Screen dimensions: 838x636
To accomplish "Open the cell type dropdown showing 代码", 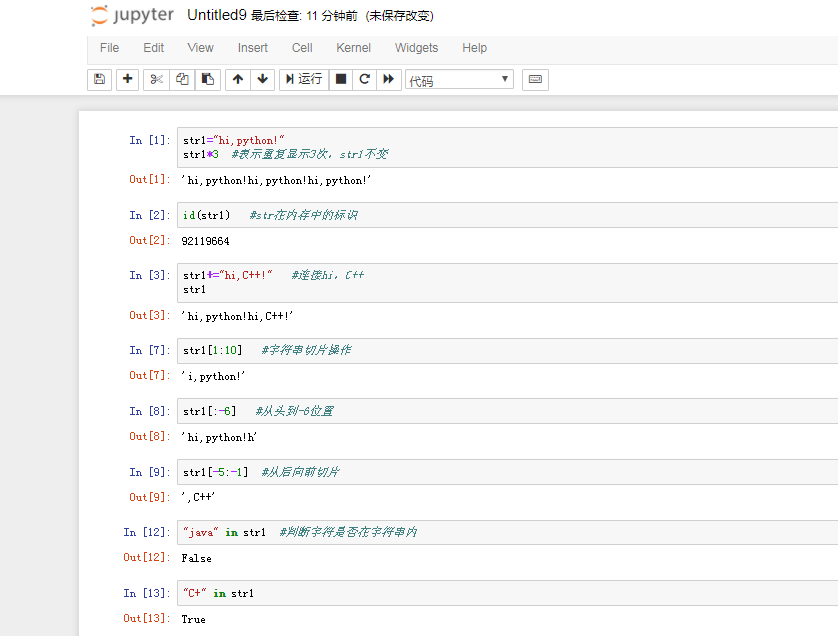I will click(x=459, y=79).
